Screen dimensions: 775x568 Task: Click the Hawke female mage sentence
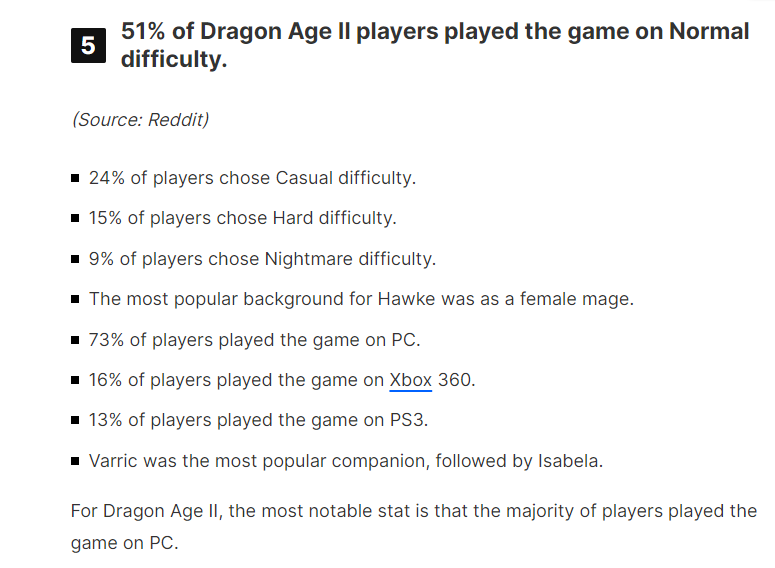pyautogui.click(x=361, y=298)
